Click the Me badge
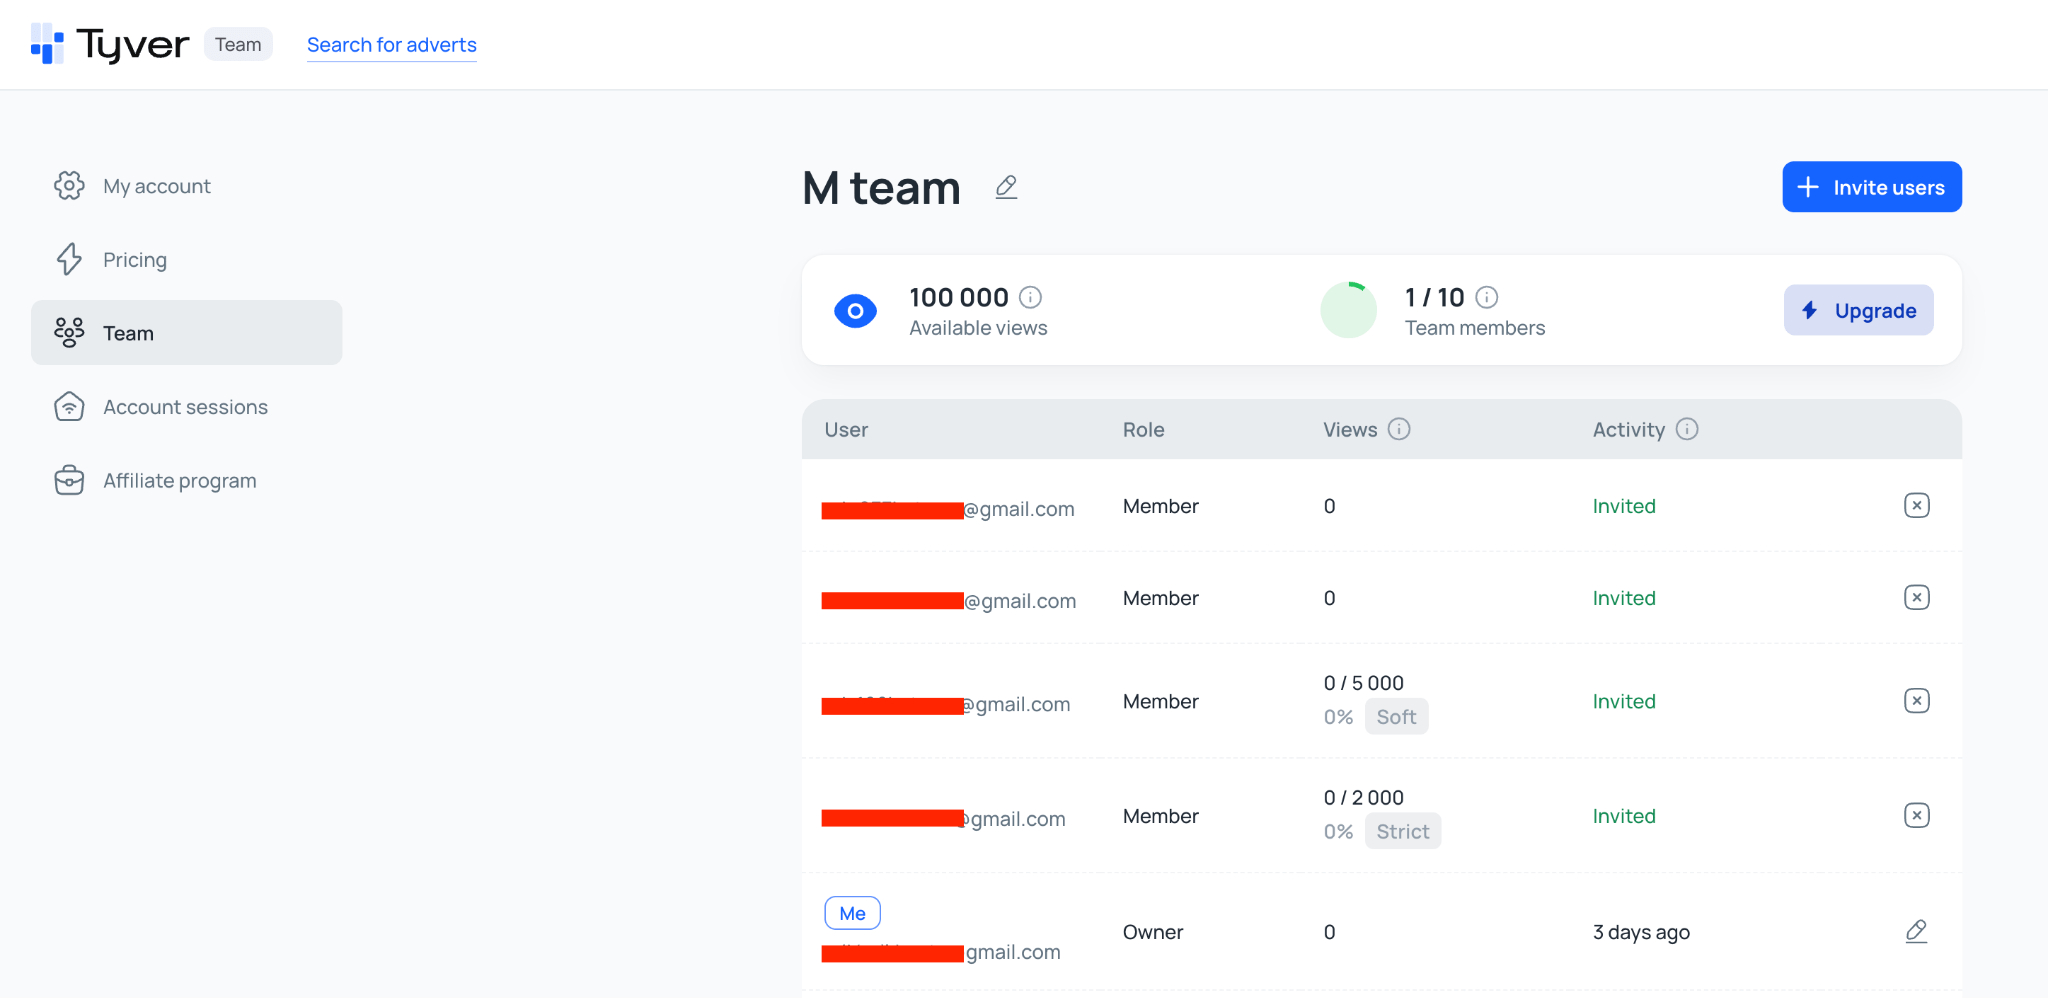 pos(852,913)
